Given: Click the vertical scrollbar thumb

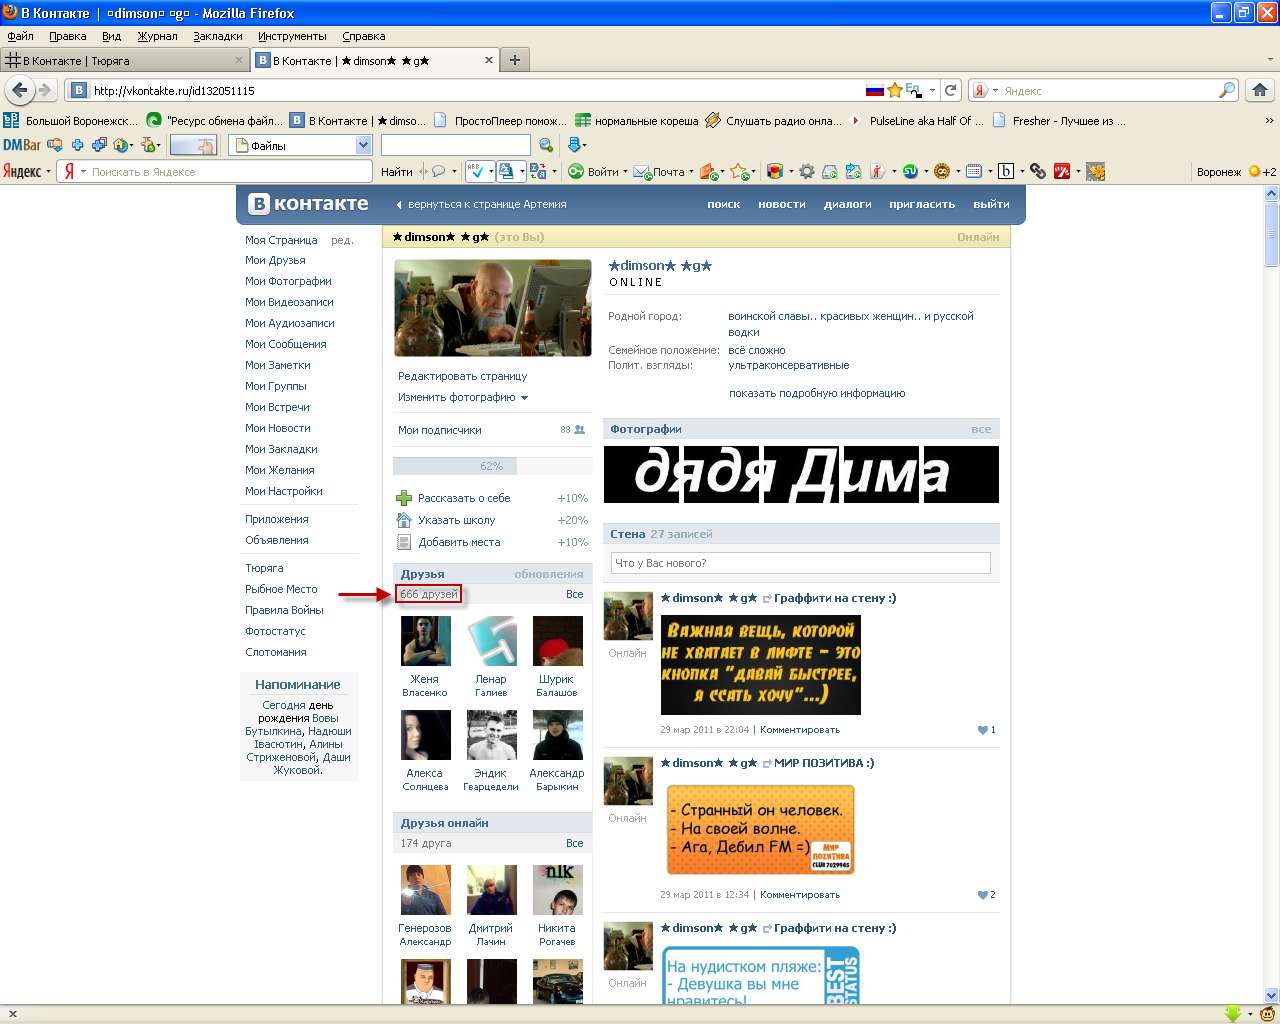Looking at the screenshot, I should pyautogui.click(x=1271, y=234).
